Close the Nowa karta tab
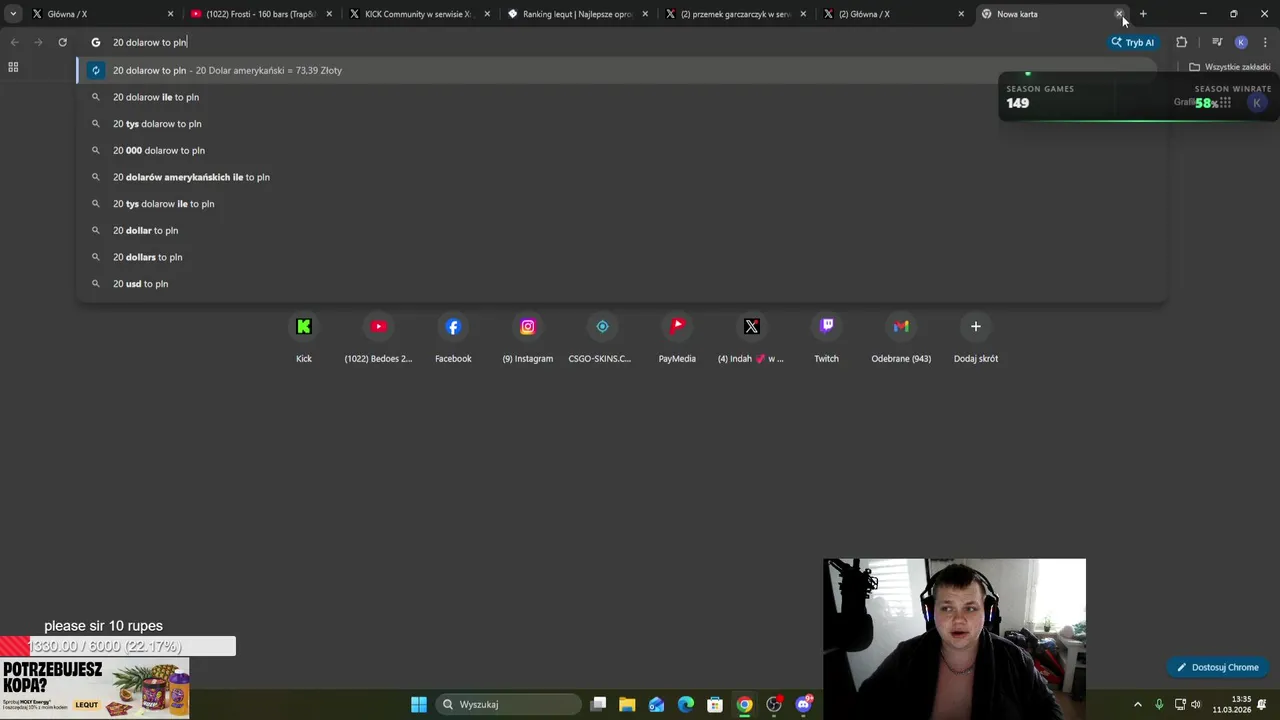1280x720 pixels. pyautogui.click(x=1119, y=14)
